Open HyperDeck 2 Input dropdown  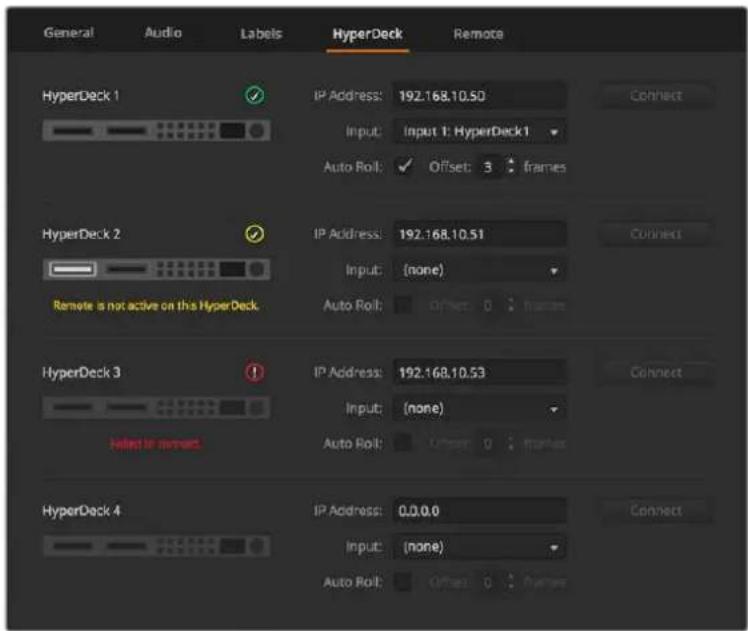point(479,270)
